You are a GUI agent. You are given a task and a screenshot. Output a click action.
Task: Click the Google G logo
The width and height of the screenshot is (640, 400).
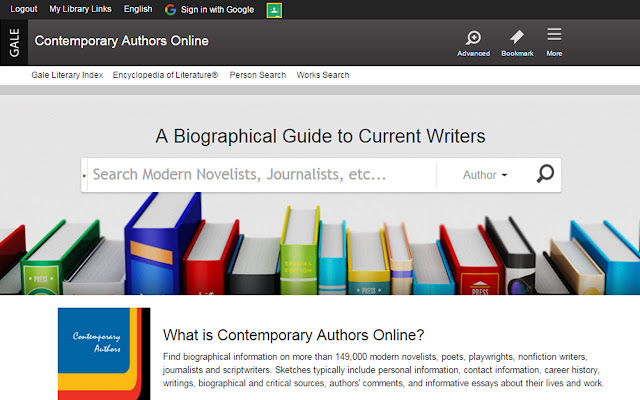tap(170, 10)
